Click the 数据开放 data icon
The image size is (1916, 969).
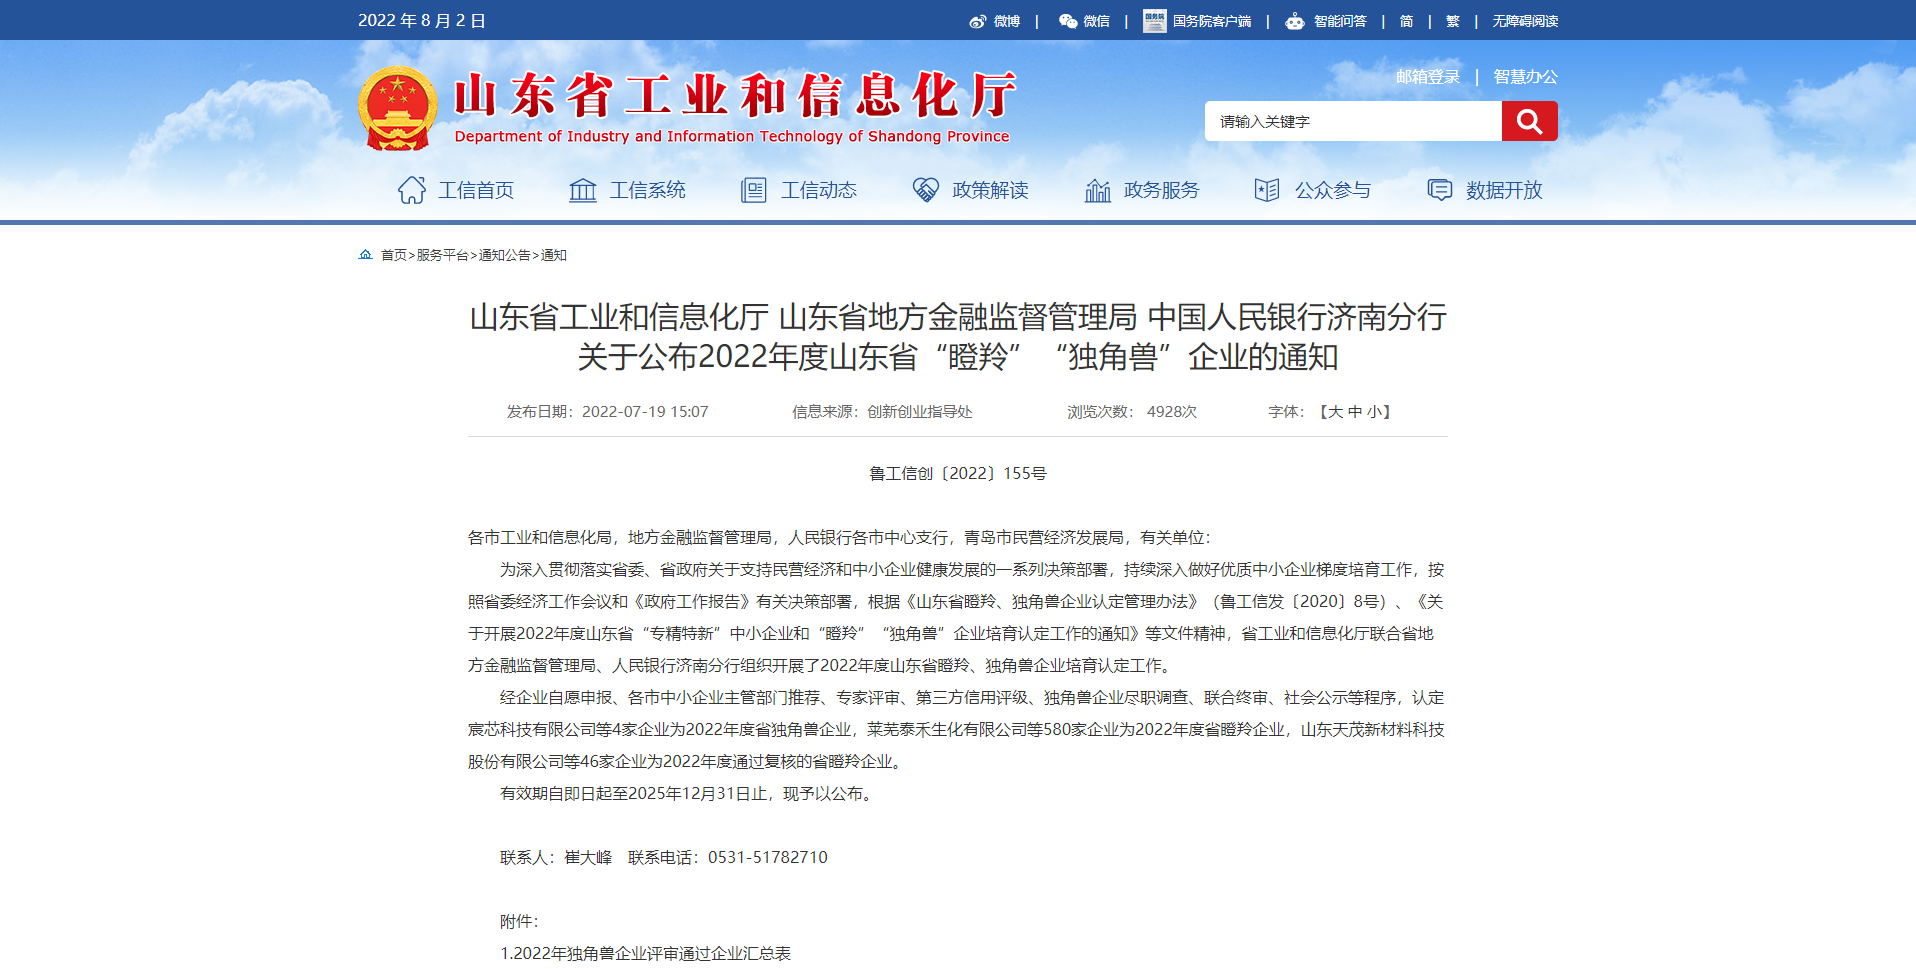pos(1441,189)
